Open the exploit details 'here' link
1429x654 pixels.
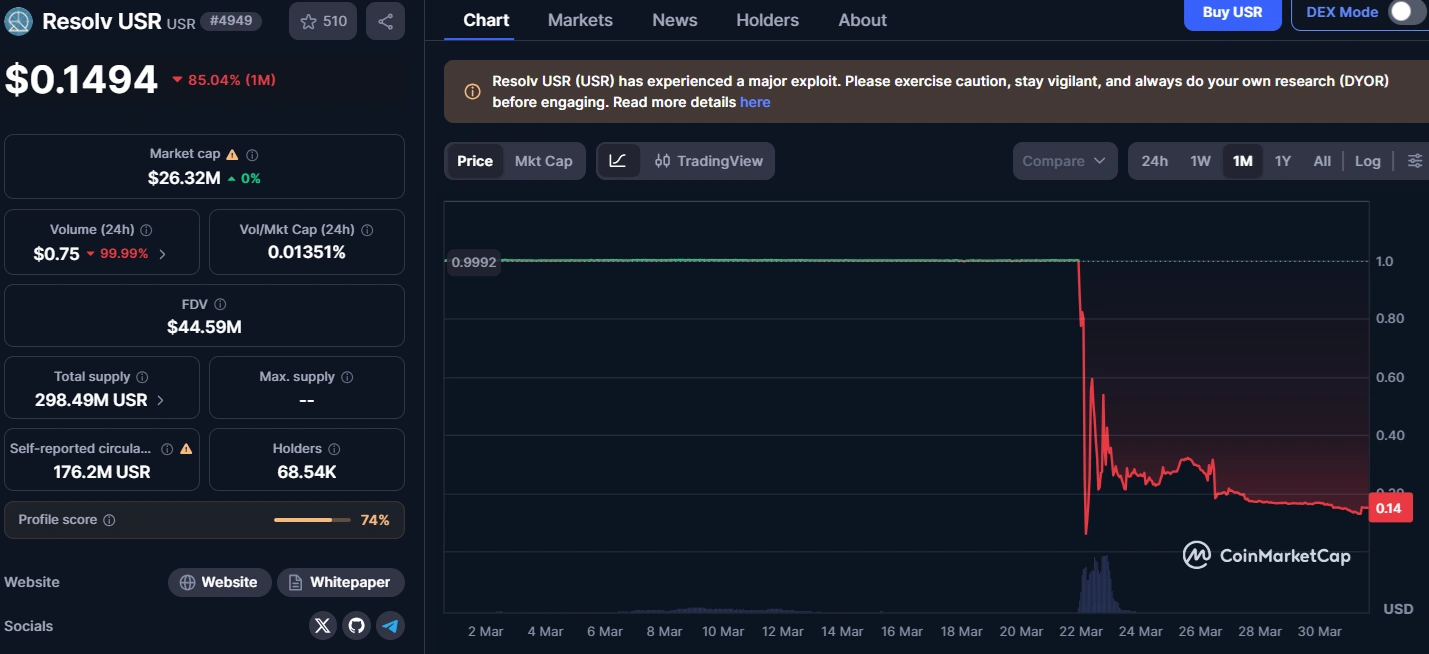[755, 101]
